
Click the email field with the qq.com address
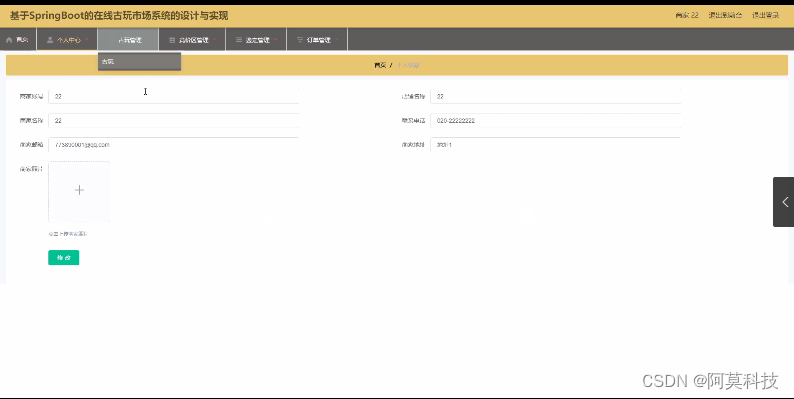point(173,144)
